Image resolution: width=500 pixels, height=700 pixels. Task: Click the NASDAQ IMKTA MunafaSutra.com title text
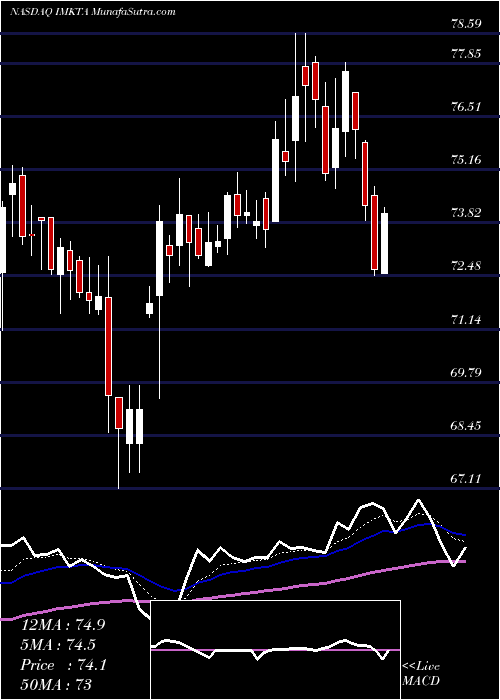click(x=93, y=12)
